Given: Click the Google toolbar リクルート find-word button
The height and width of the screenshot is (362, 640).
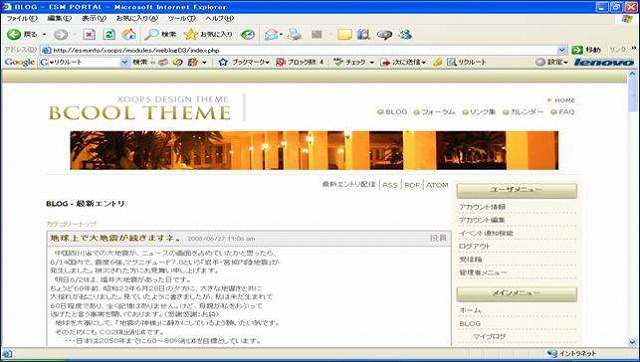Looking at the screenshot, I should pyautogui.click(x=467, y=62).
